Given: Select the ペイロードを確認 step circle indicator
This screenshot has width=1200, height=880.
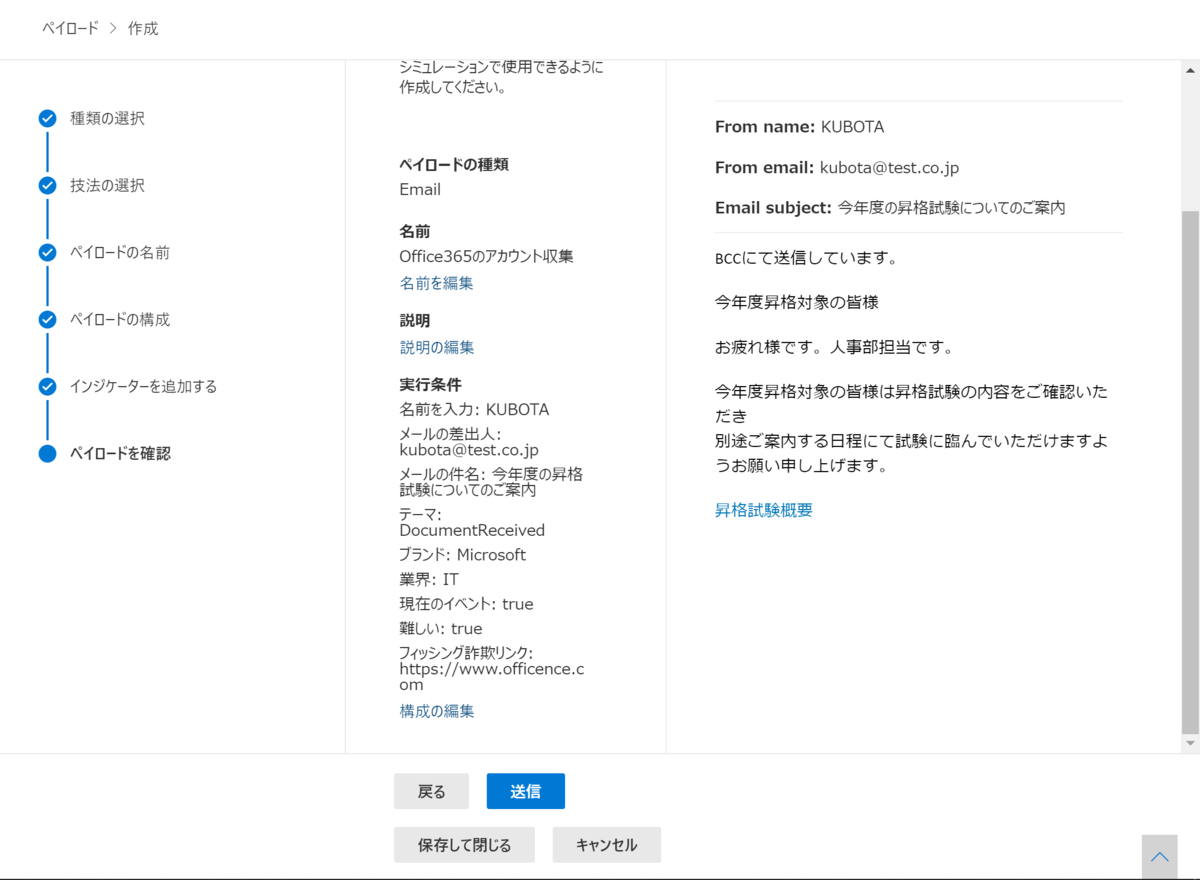Looking at the screenshot, I should click(x=47, y=453).
